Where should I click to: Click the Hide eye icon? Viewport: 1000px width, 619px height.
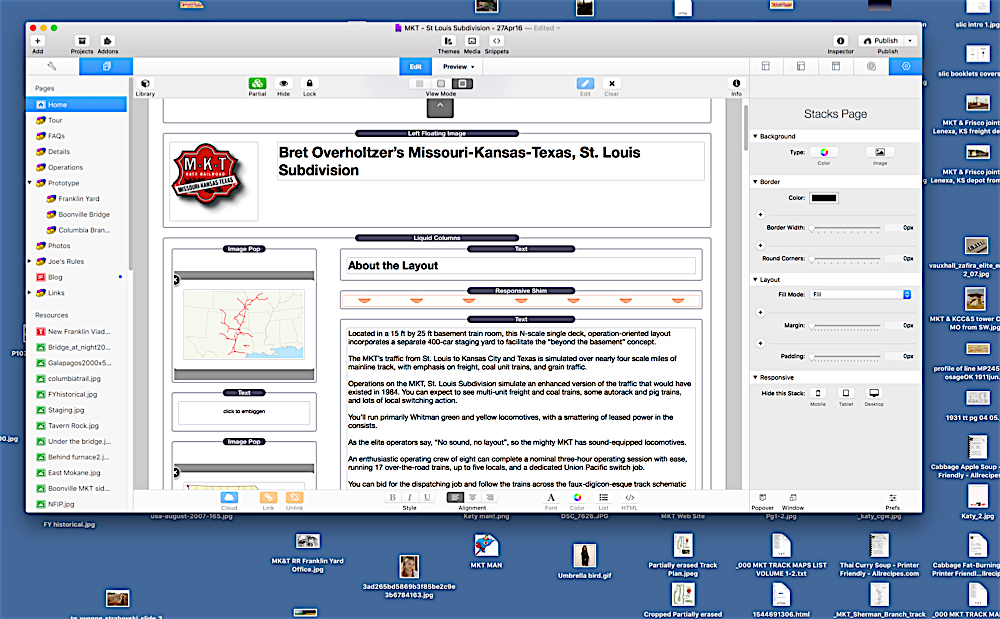(x=284, y=84)
